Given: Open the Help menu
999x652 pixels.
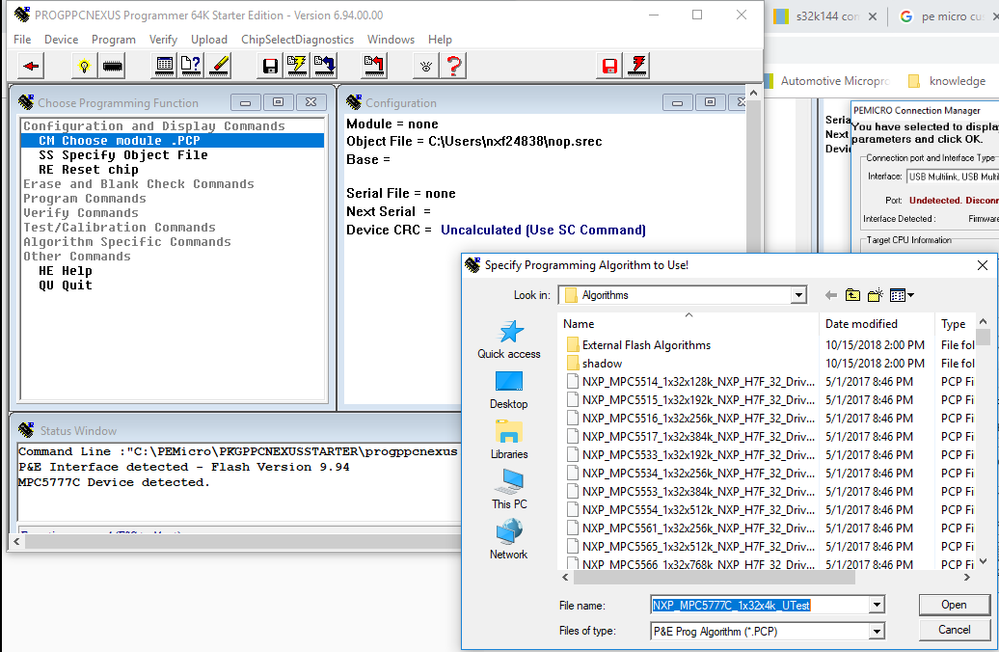Looking at the screenshot, I should click(x=440, y=40).
